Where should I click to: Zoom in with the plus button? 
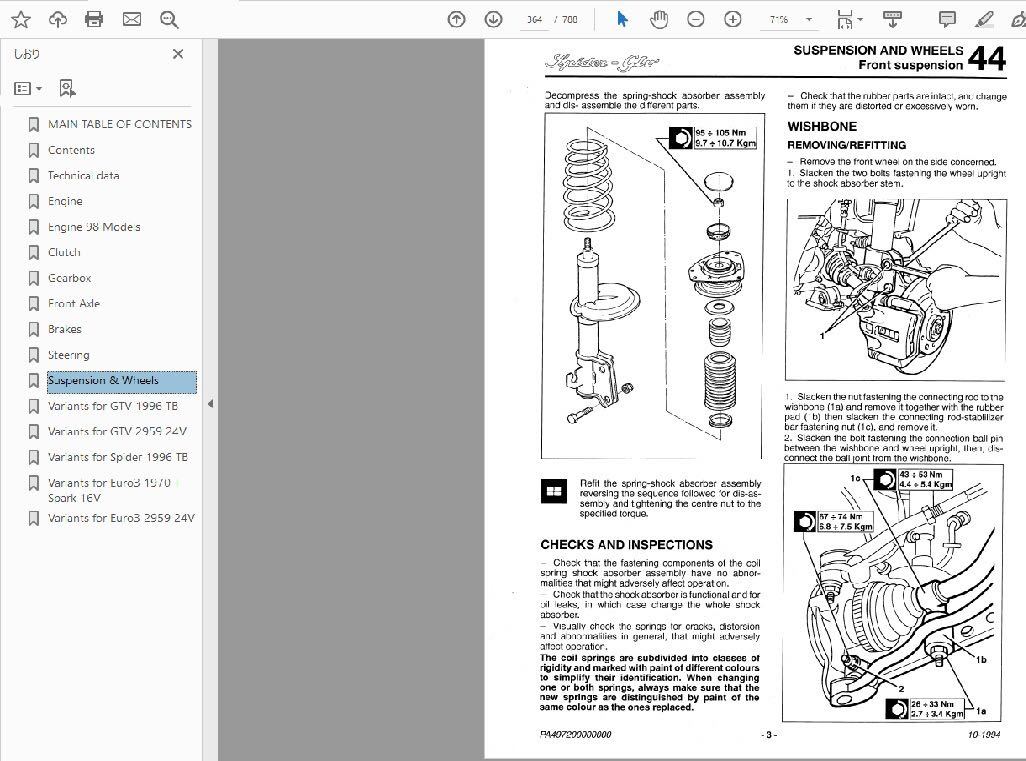(733, 20)
